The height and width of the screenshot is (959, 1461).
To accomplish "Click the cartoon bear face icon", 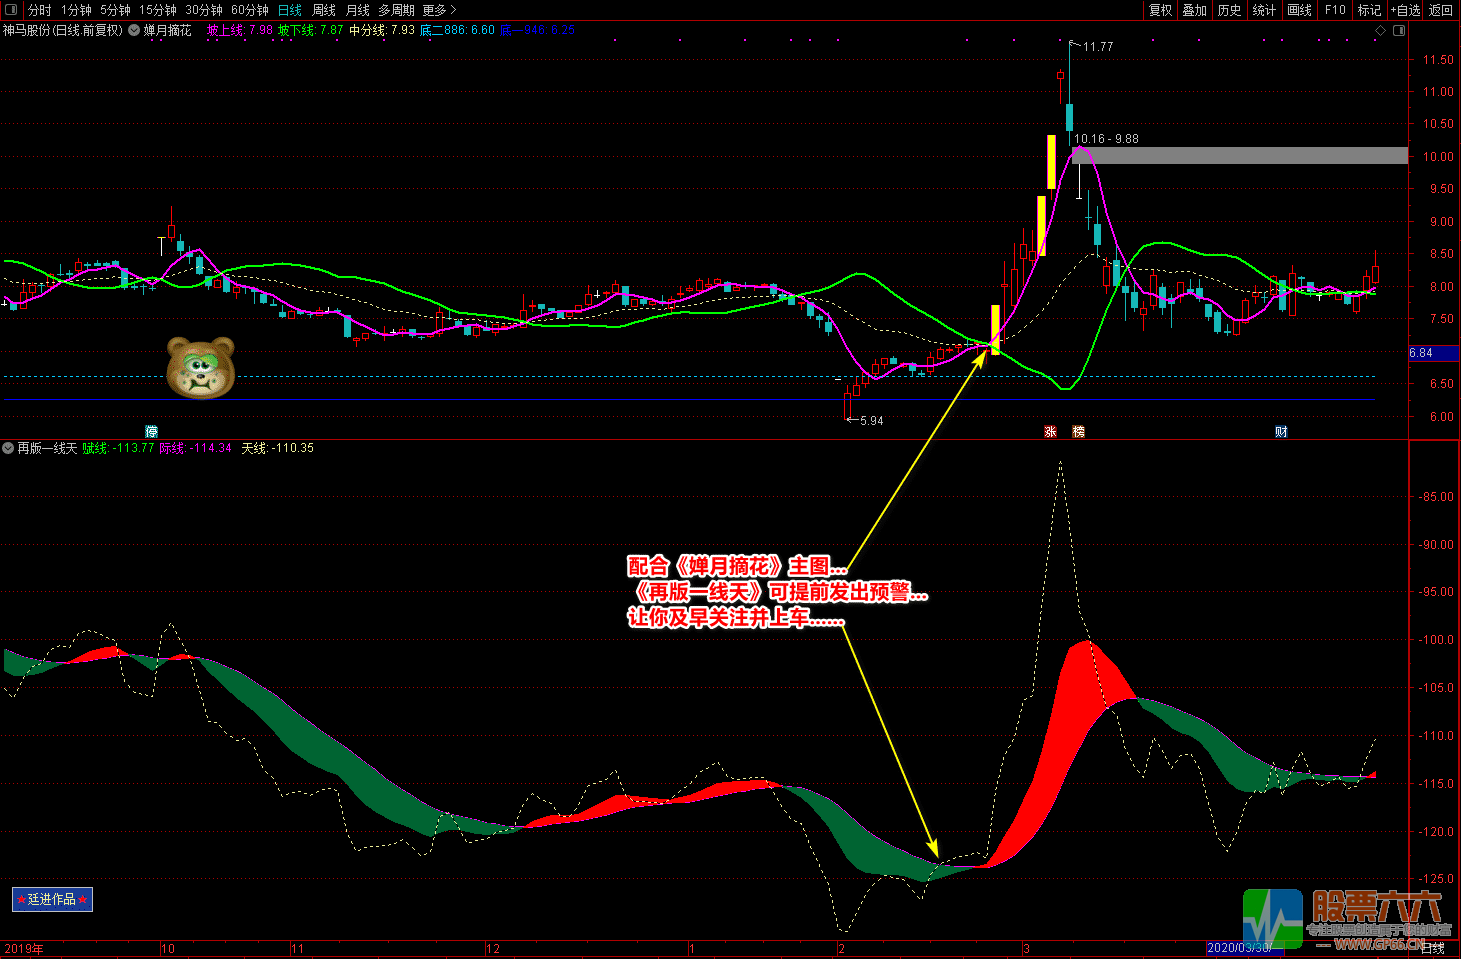I will click(201, 367).
